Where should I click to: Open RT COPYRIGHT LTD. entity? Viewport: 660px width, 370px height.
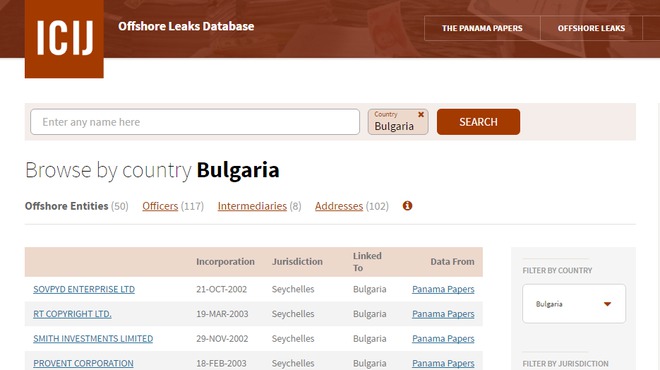pos(72,314)
